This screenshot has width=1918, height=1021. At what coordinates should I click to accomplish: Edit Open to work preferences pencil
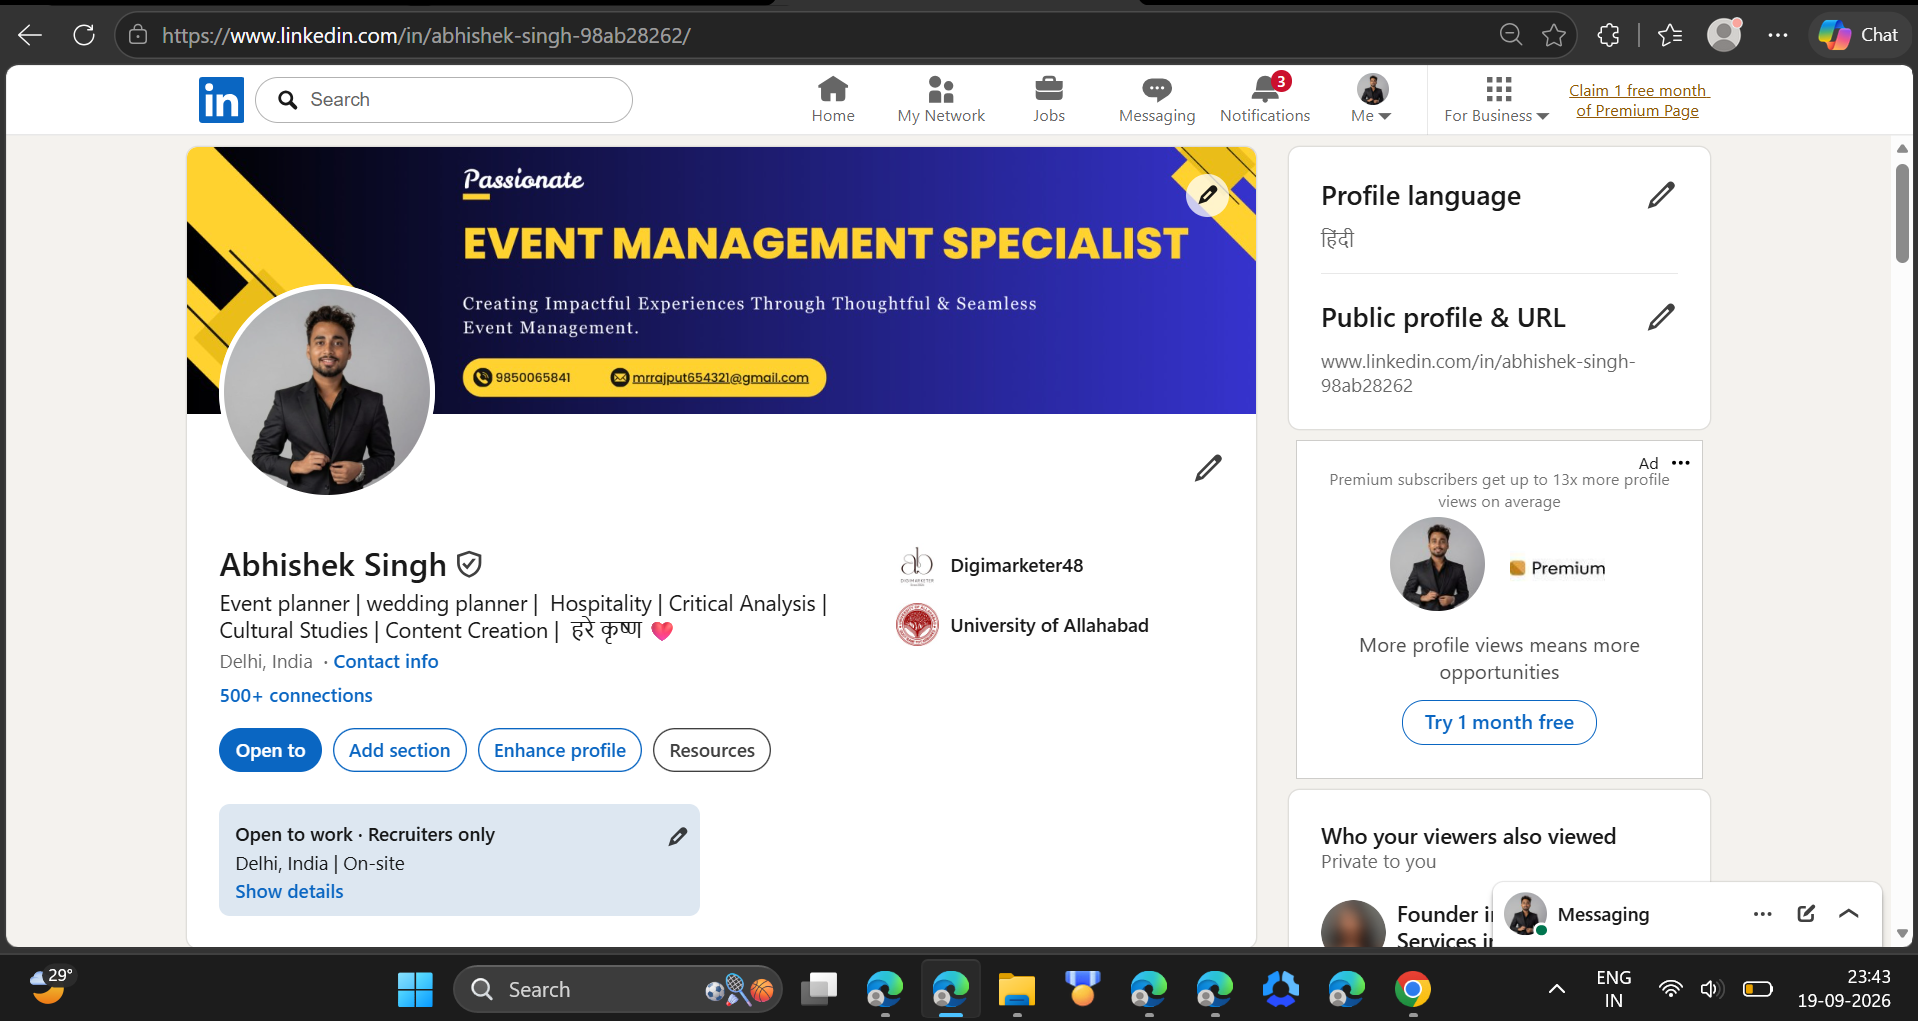click(x=677, y=836)
